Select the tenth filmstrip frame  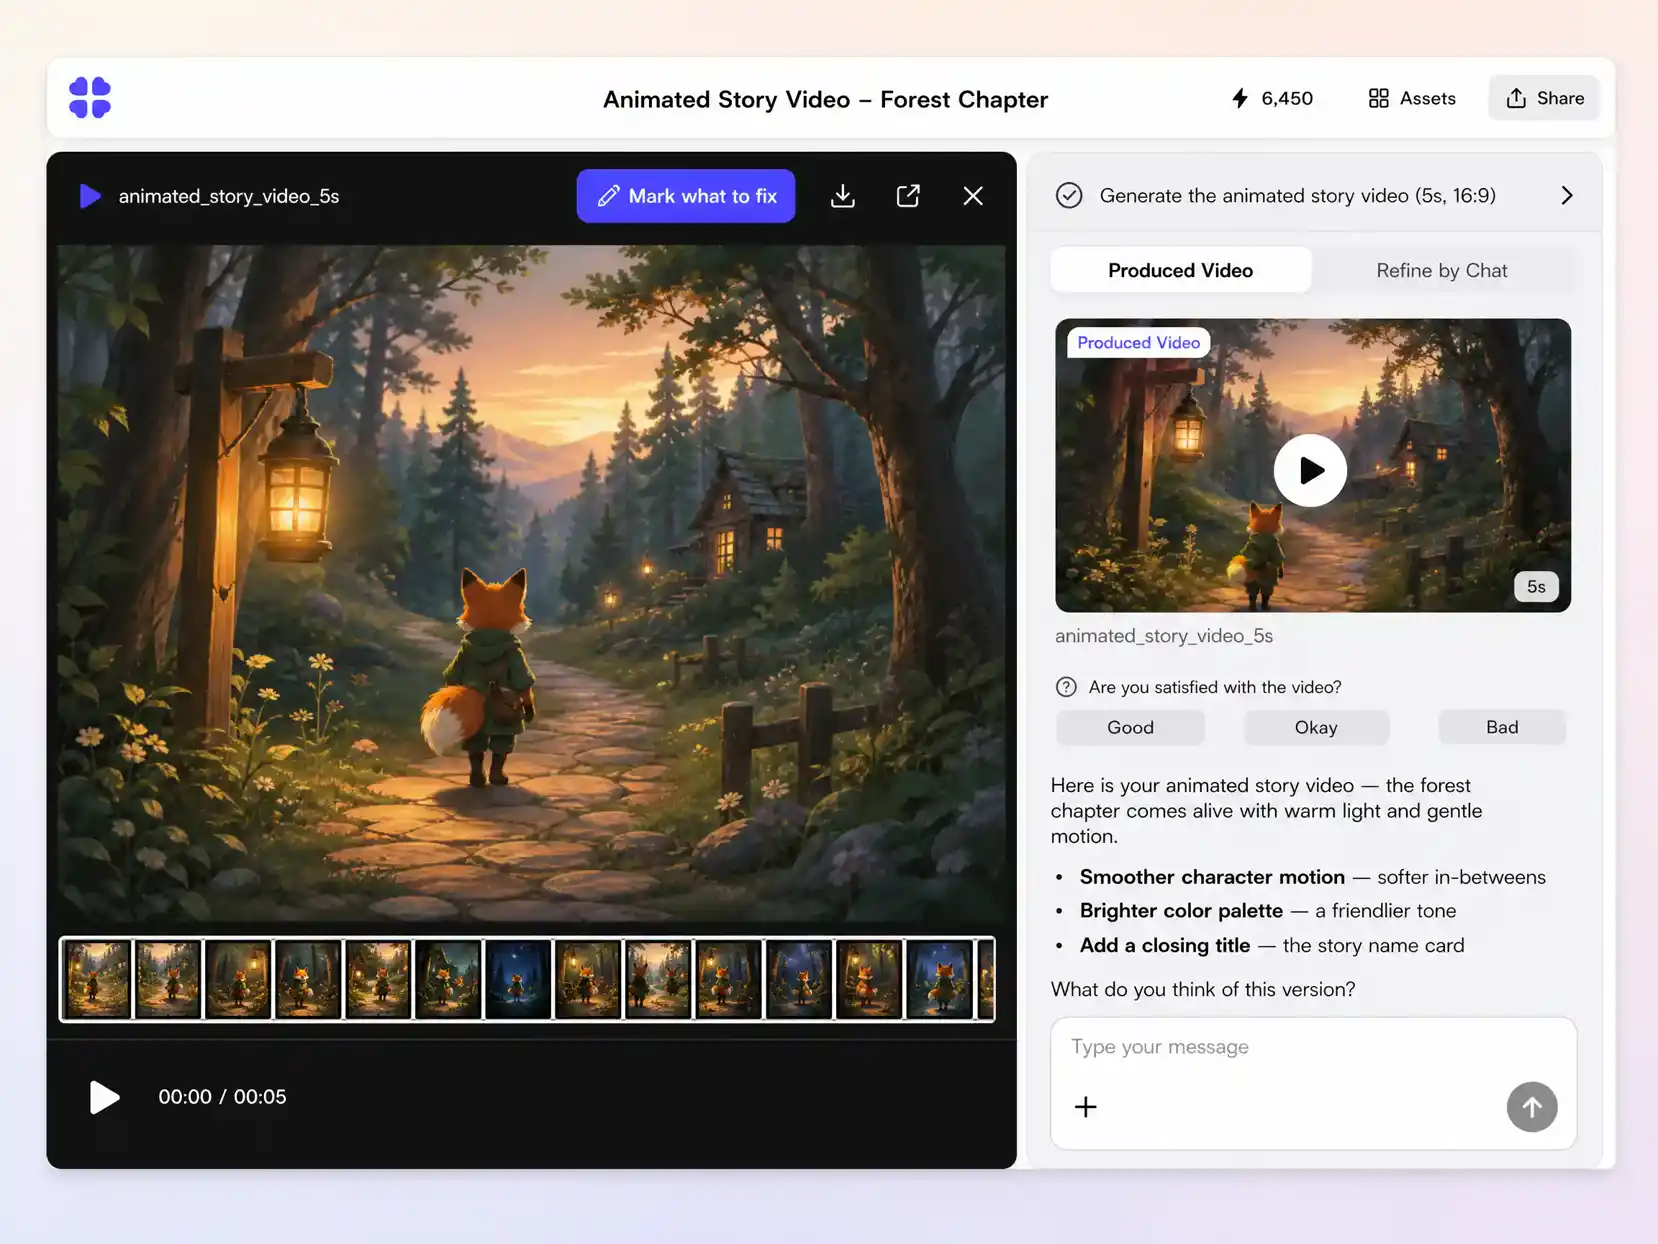(x=728, y=979)
